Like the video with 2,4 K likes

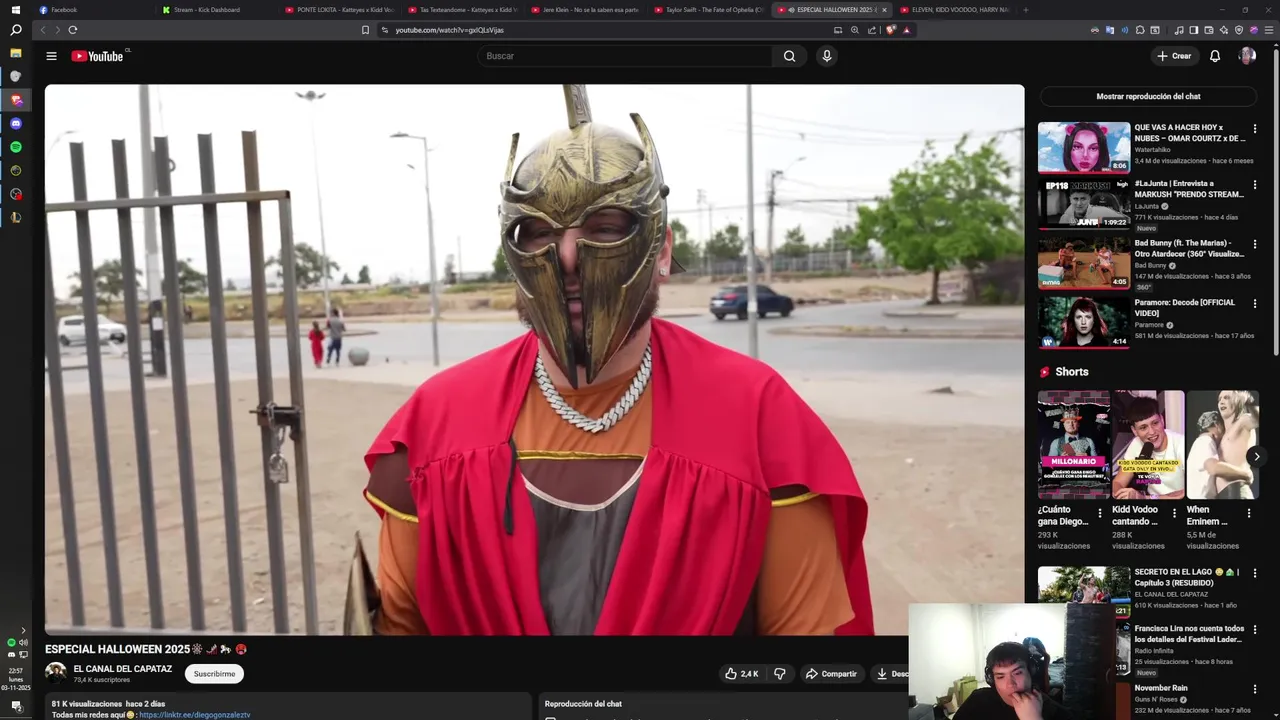pos(741,674)
